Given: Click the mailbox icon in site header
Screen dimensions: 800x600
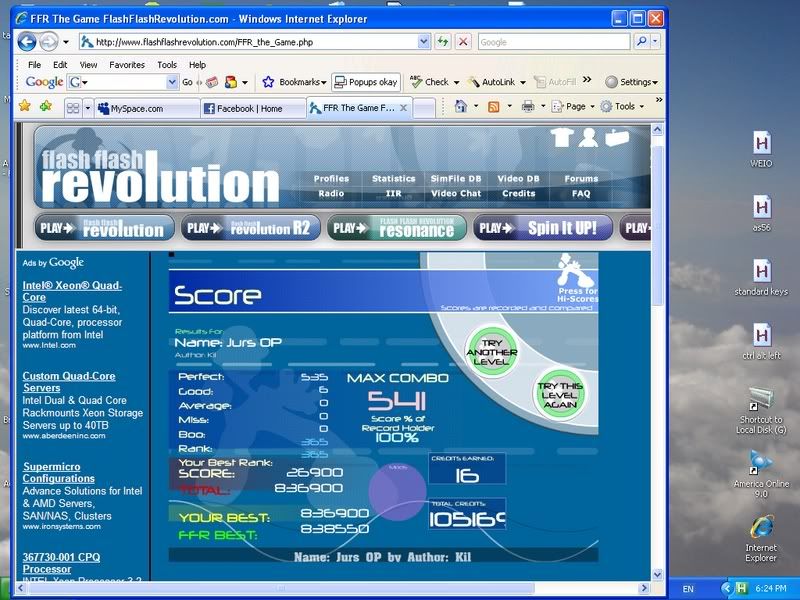Looking at the screenshot, I should (x=616, y=138).
